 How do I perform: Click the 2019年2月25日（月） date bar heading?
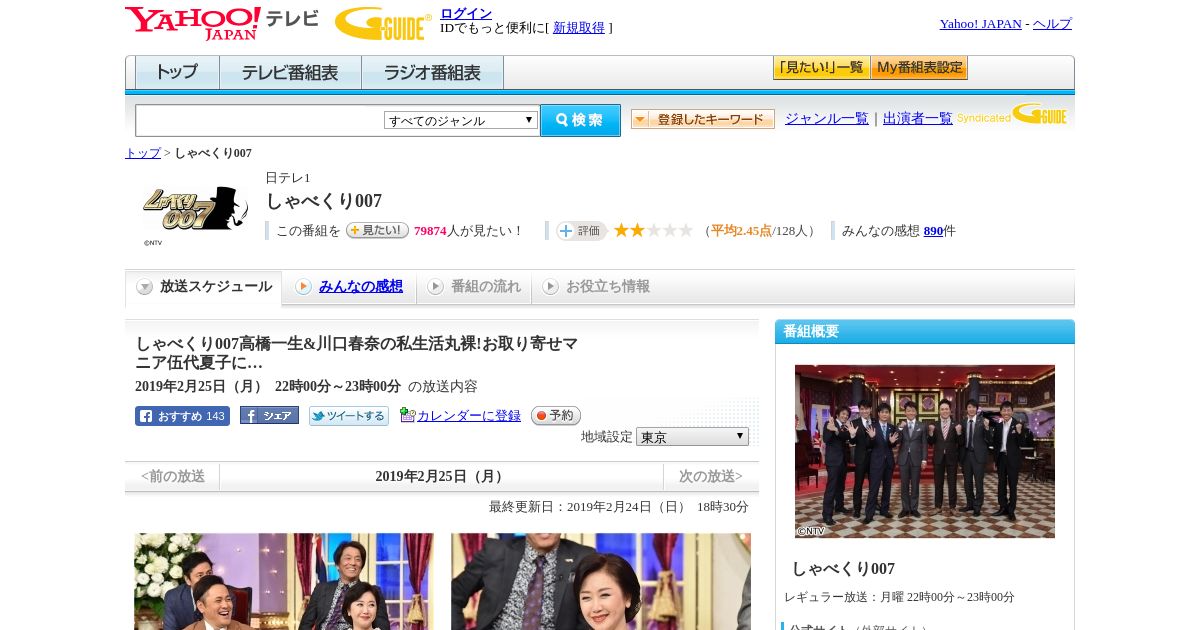(441, 477)
